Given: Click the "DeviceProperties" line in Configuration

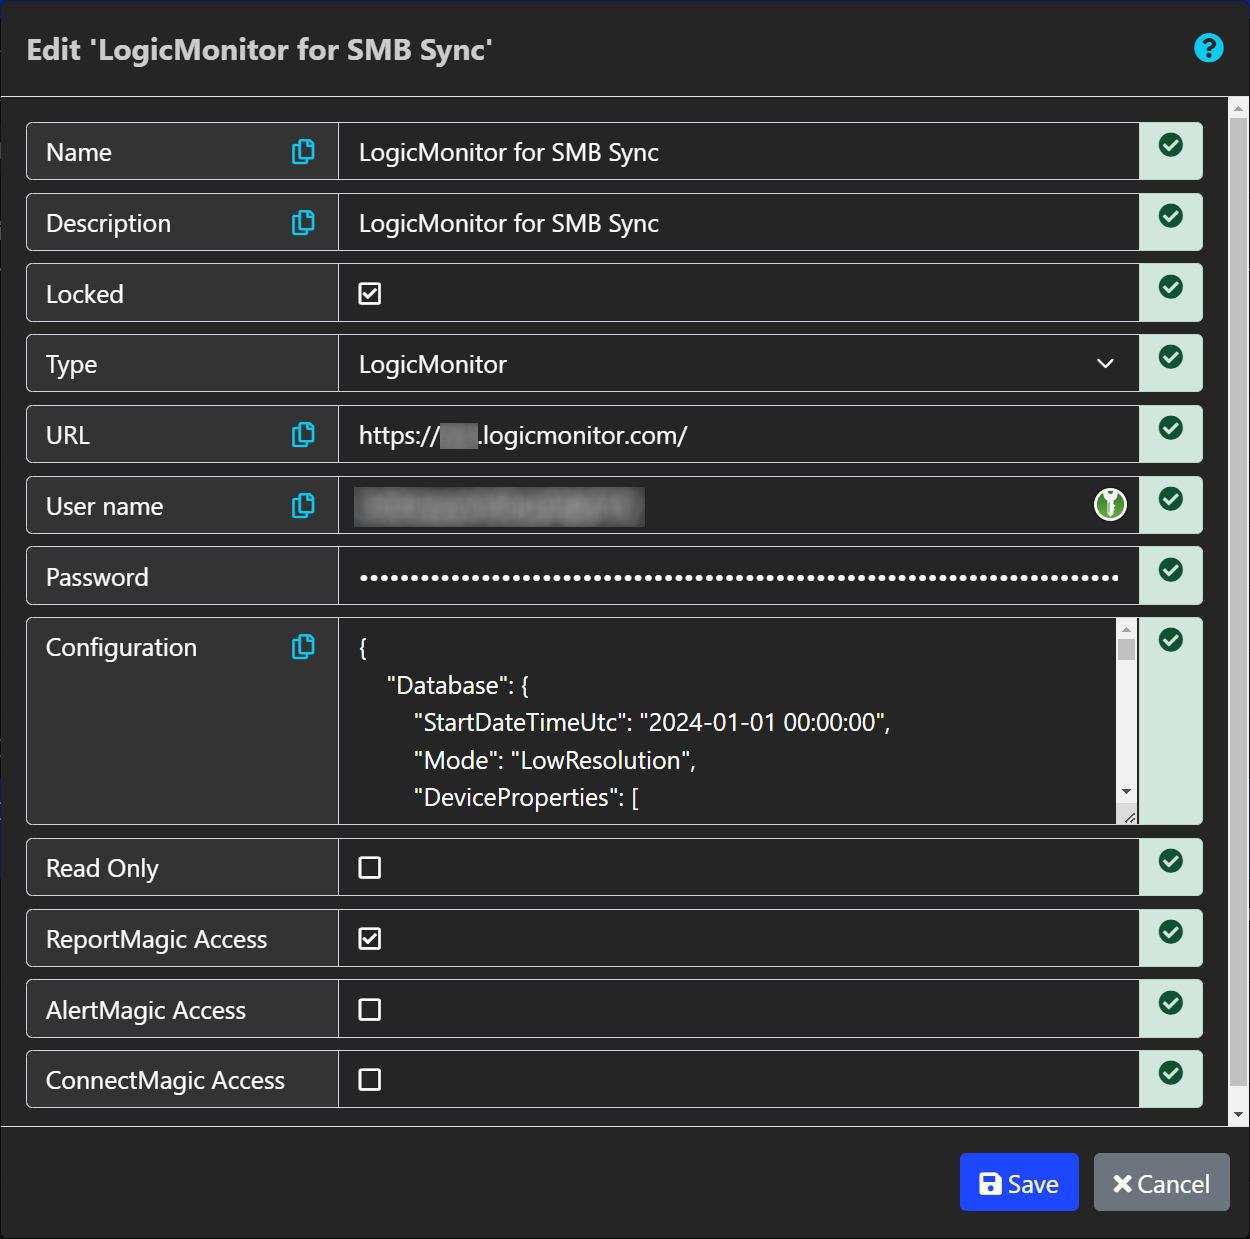Looking at the screenshot, I should tap(526, 797).
